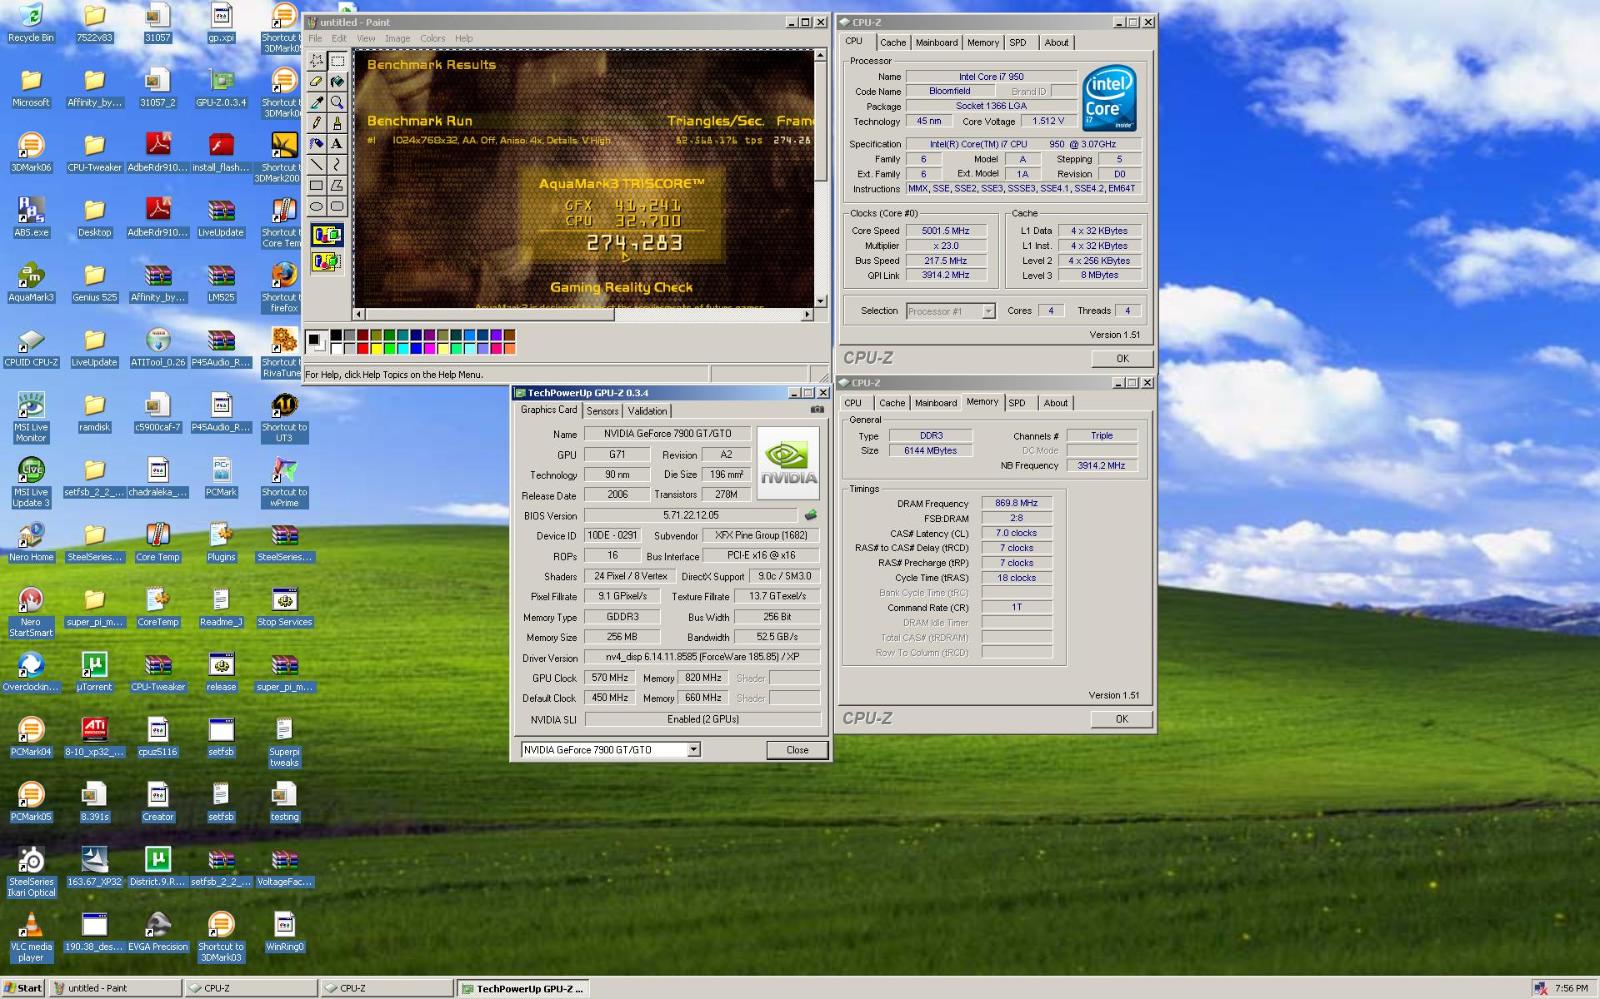
Task: Open the Core Temp desktop icon
Action: point(157,542)
